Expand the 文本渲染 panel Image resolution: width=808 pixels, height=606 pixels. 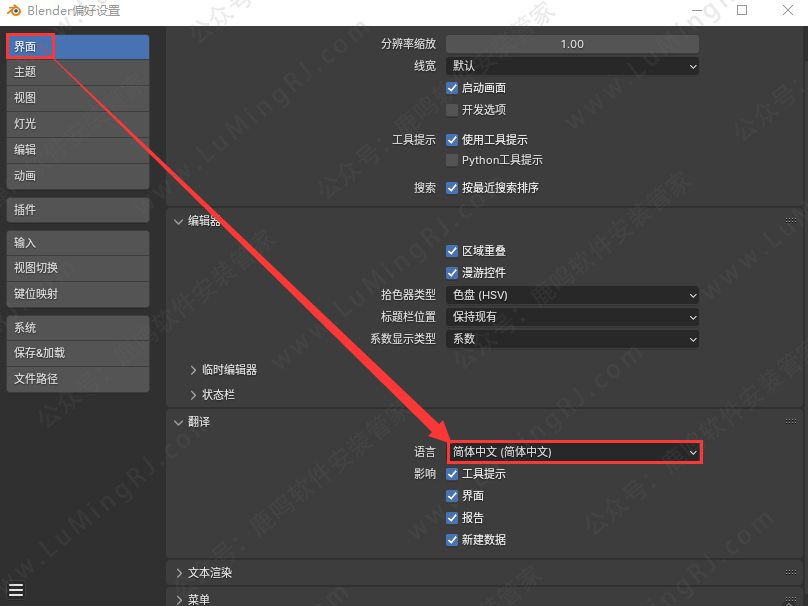click(179, 573)
